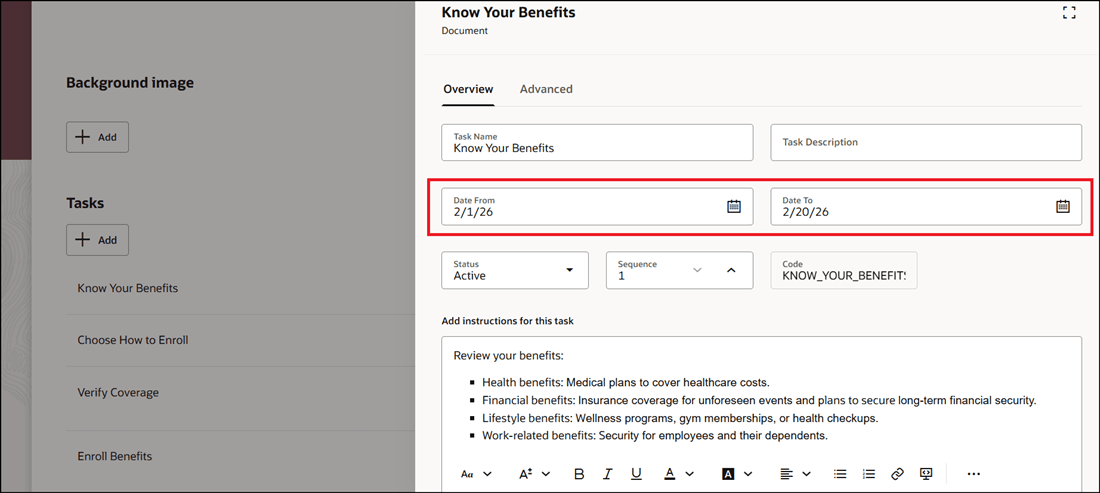The height and width of the screenshot is (493, 1100).
Task: Switch to the Advanced tab
Action: pos(546,89)
